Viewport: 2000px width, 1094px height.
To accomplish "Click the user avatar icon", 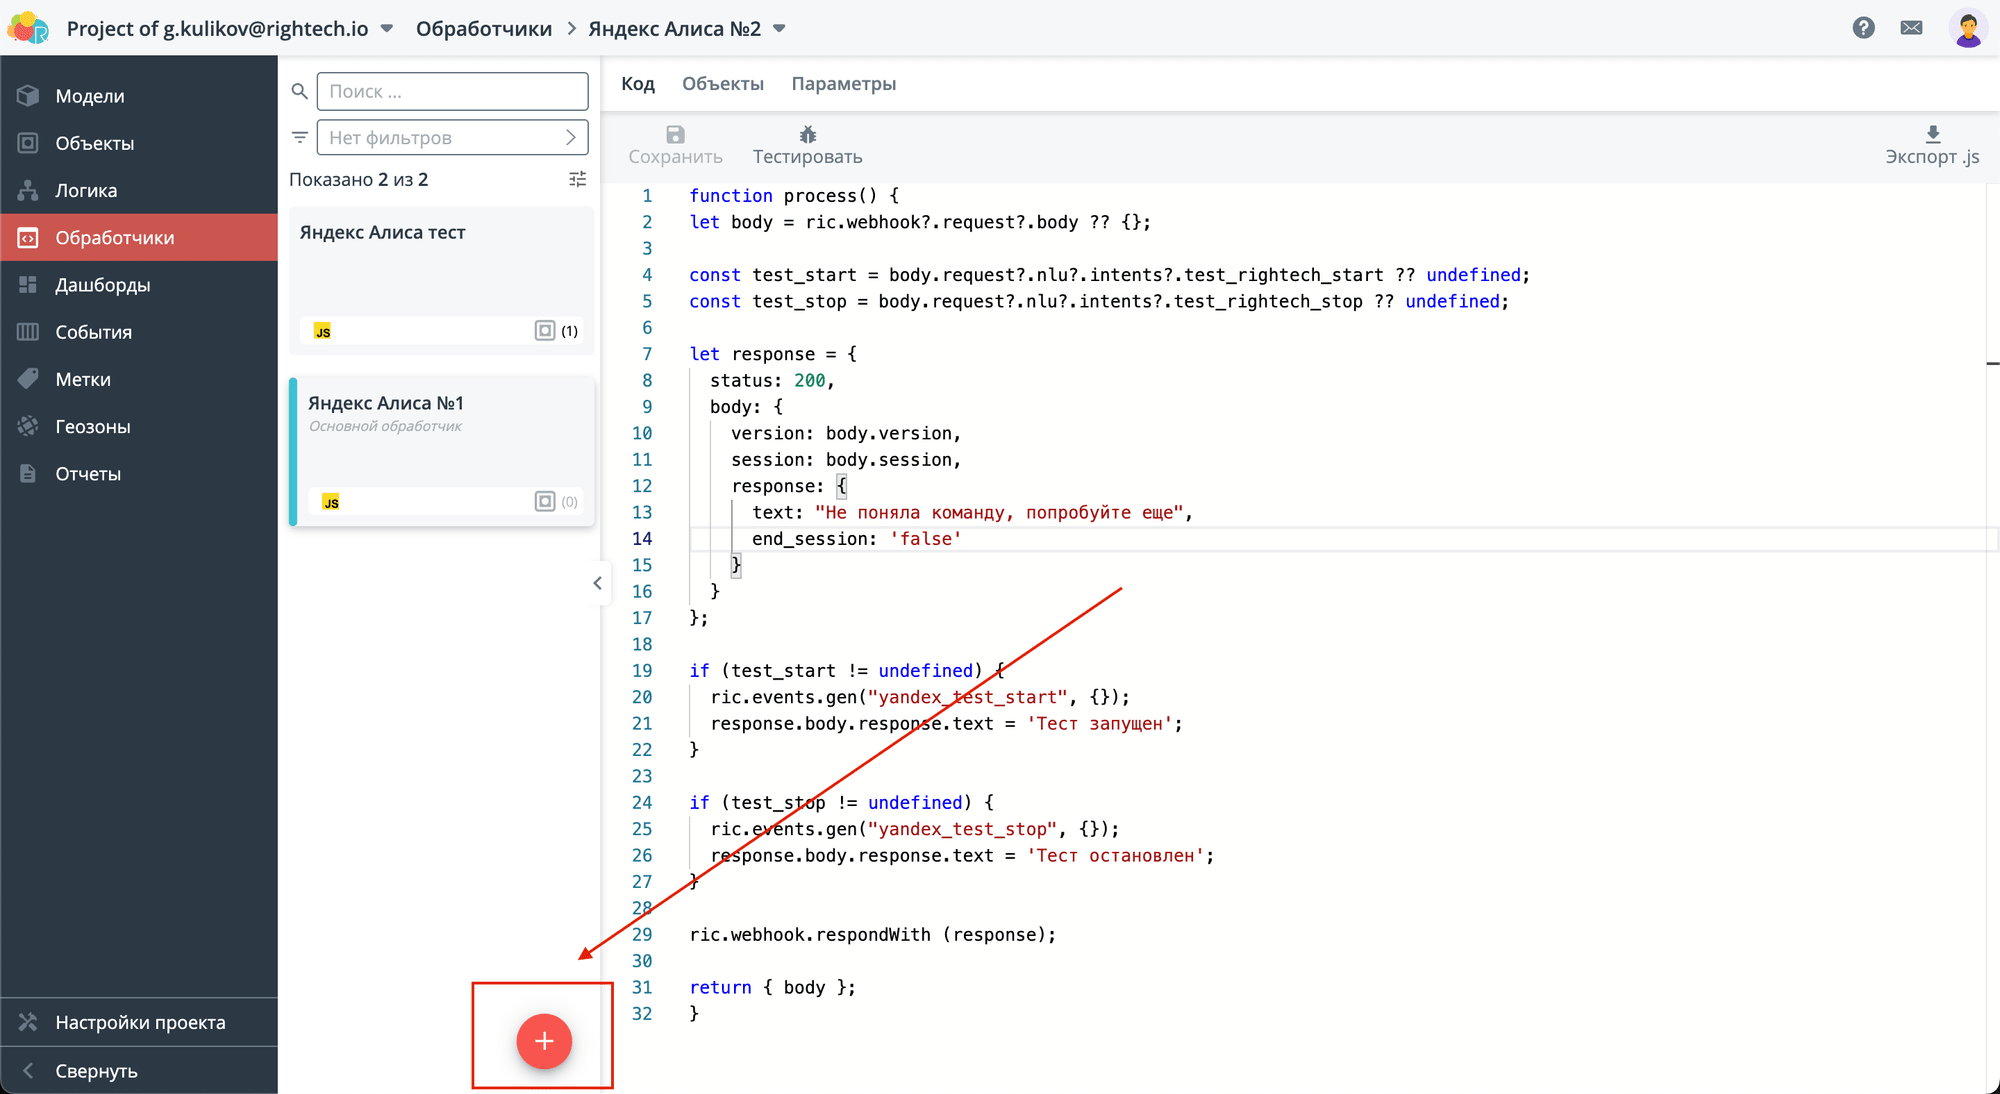I will coord(1968,28).
